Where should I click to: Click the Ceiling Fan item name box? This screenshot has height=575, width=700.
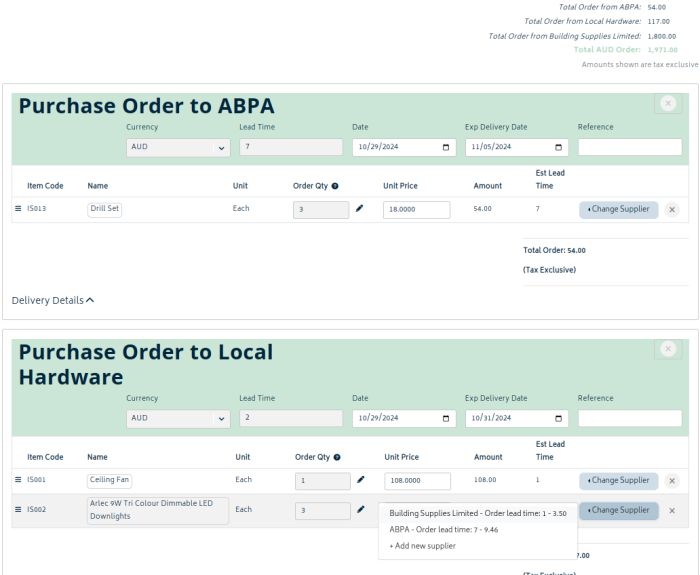tap(109, 480)
